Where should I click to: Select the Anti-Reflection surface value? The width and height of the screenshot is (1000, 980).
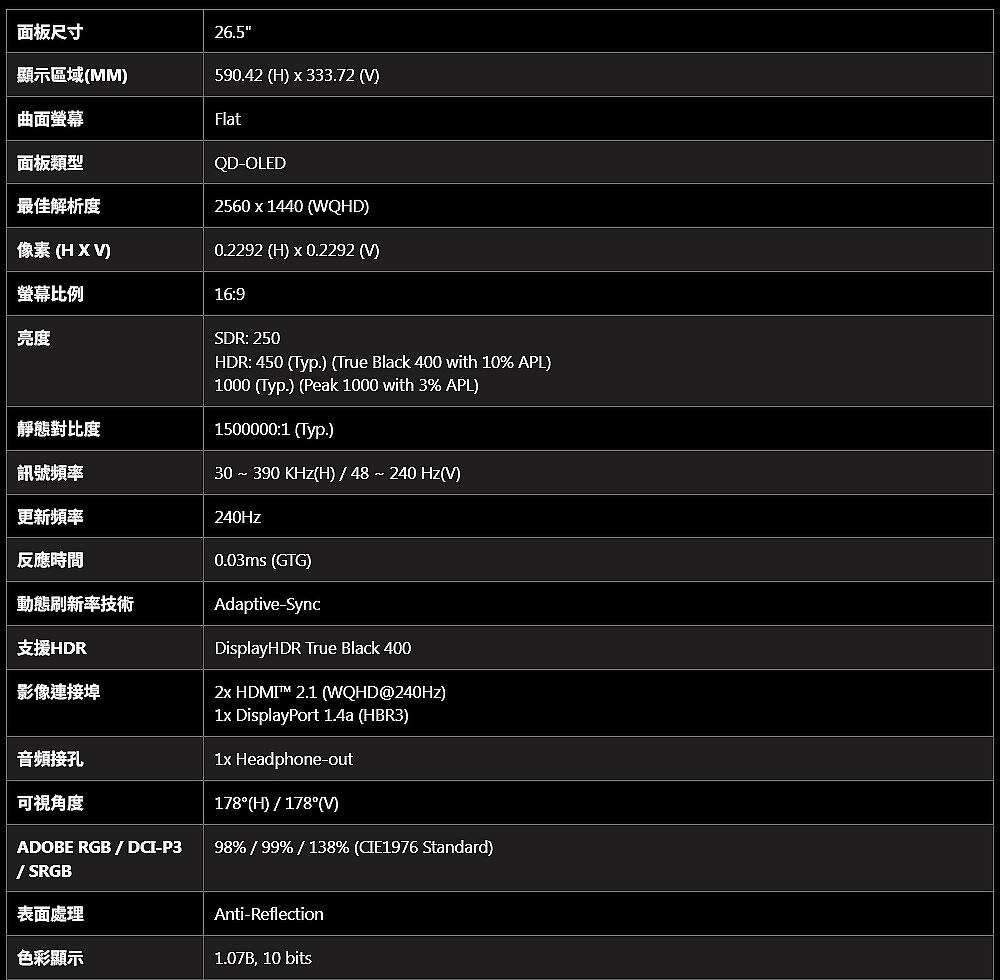(269, 914)
